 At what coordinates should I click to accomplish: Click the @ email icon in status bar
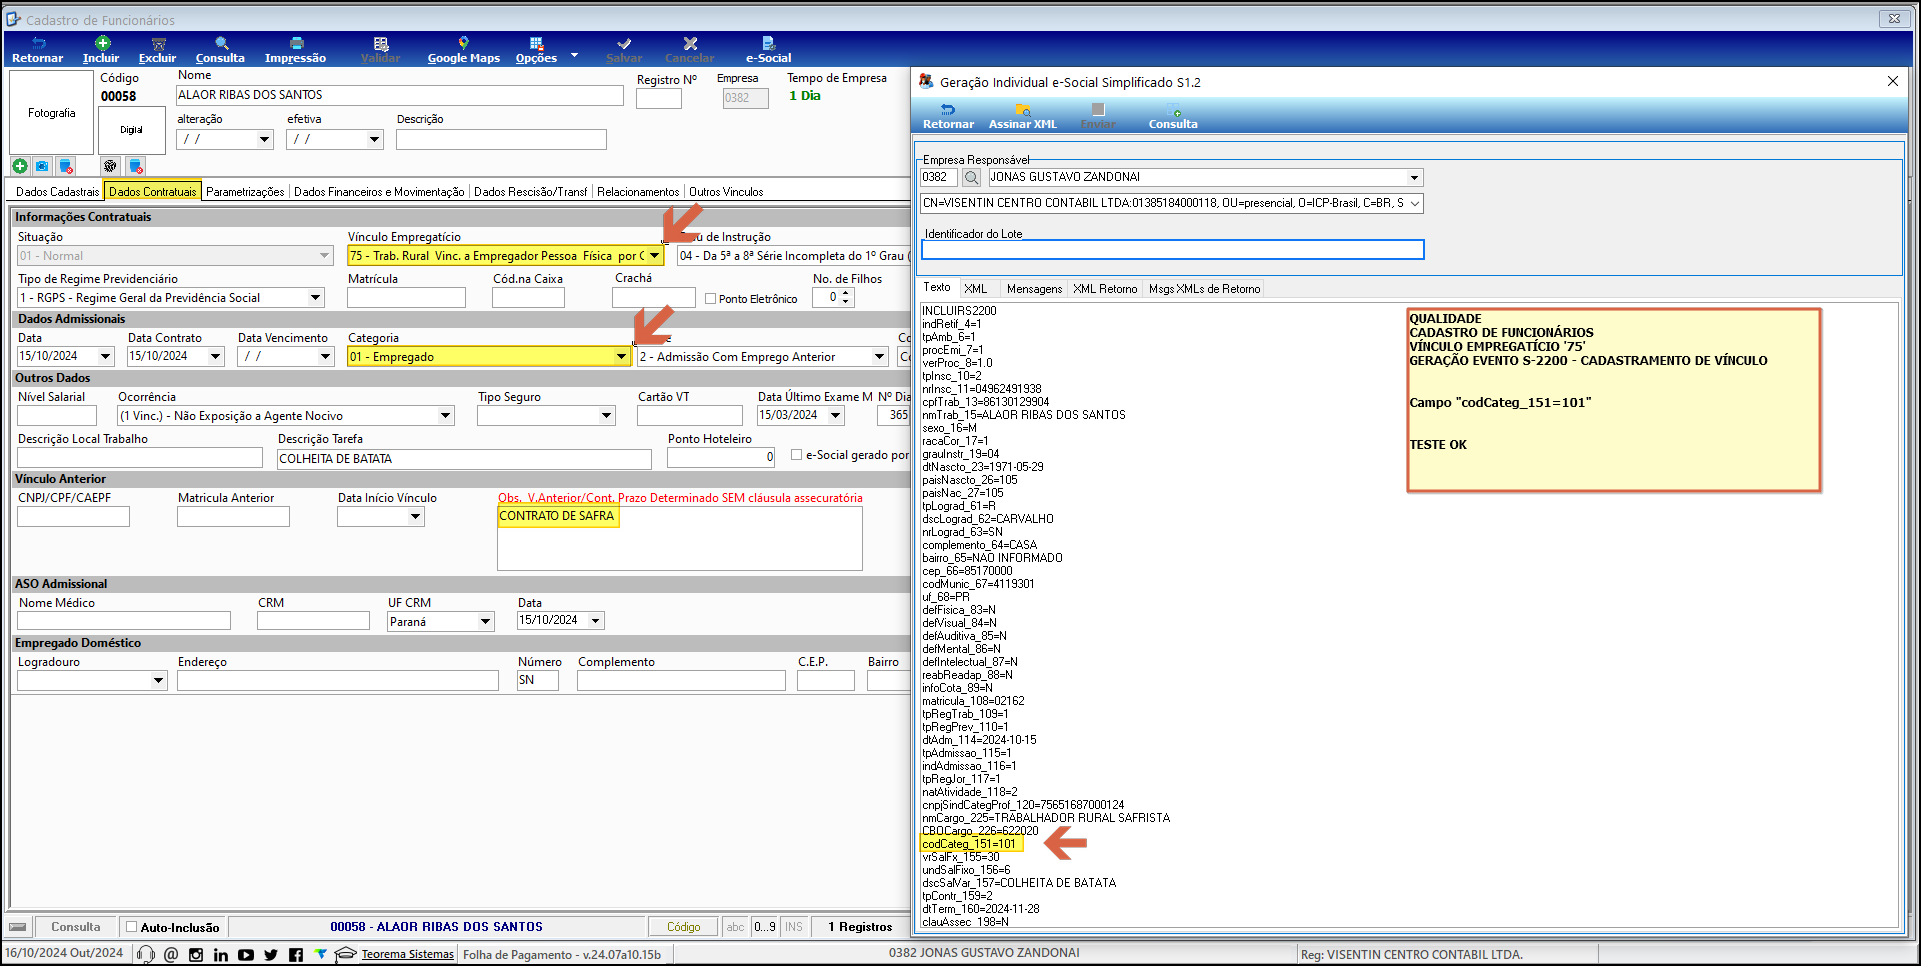[171, 954]
